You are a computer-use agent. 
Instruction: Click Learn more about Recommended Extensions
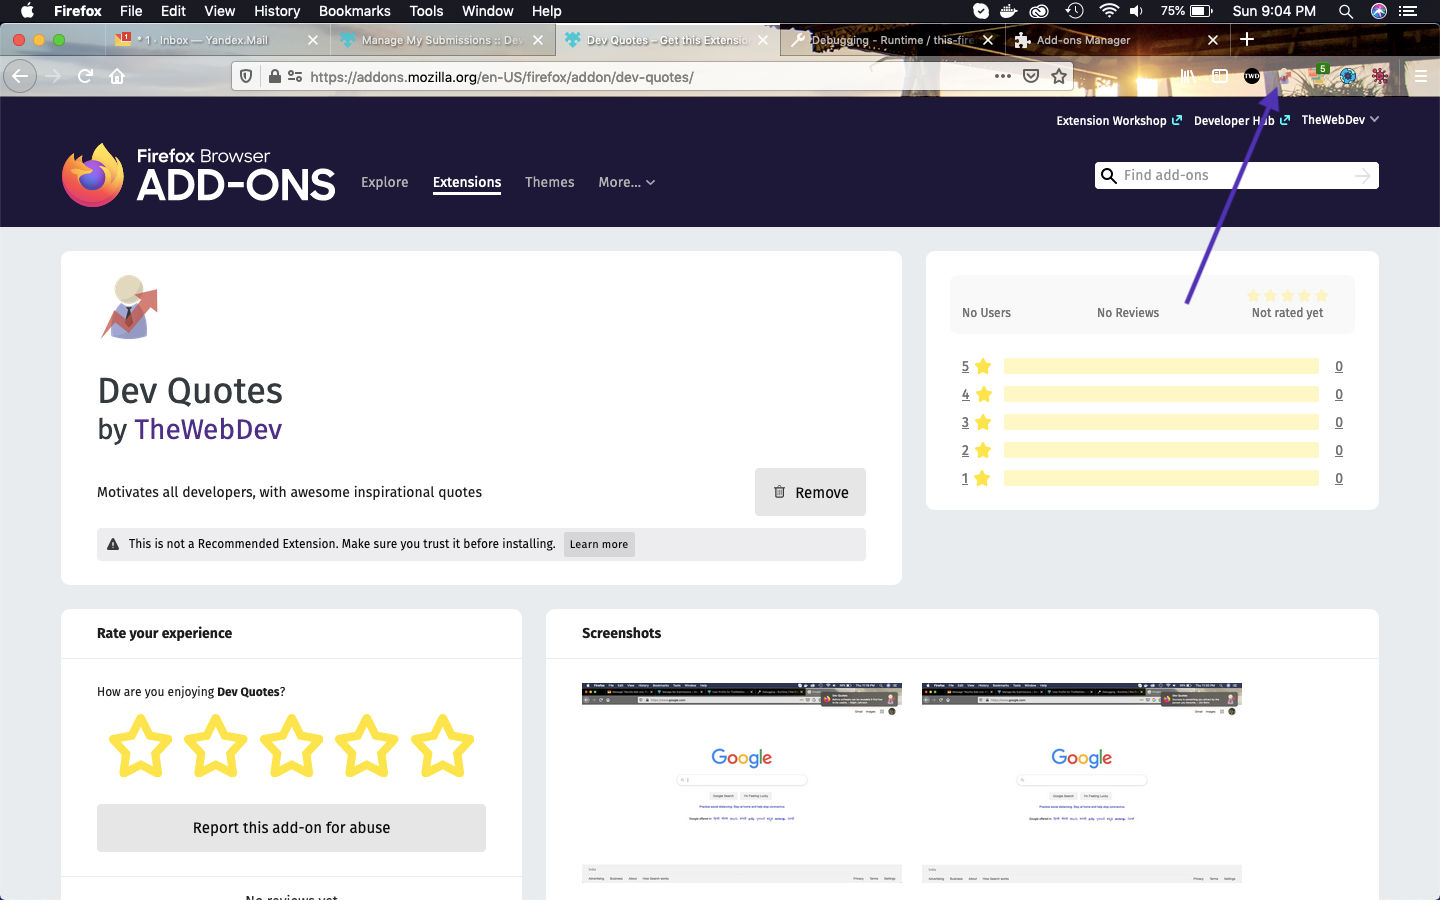coord(599,544)
